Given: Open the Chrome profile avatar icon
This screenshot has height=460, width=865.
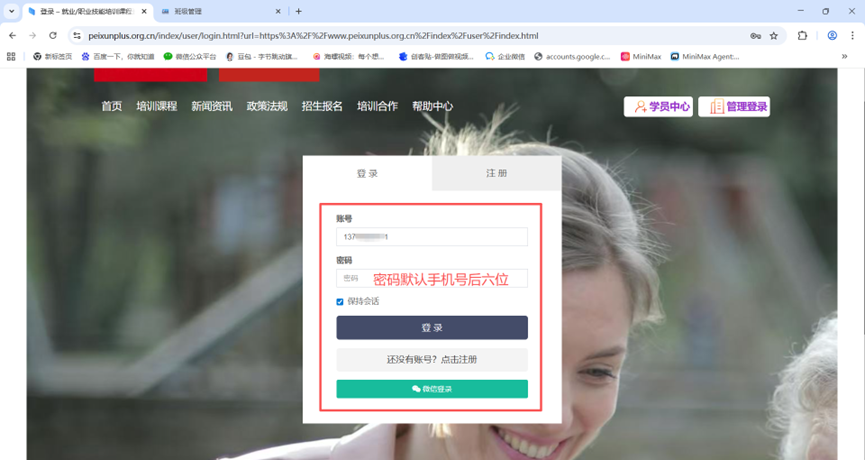Looking at the screenshot, I should click(831, 35).
